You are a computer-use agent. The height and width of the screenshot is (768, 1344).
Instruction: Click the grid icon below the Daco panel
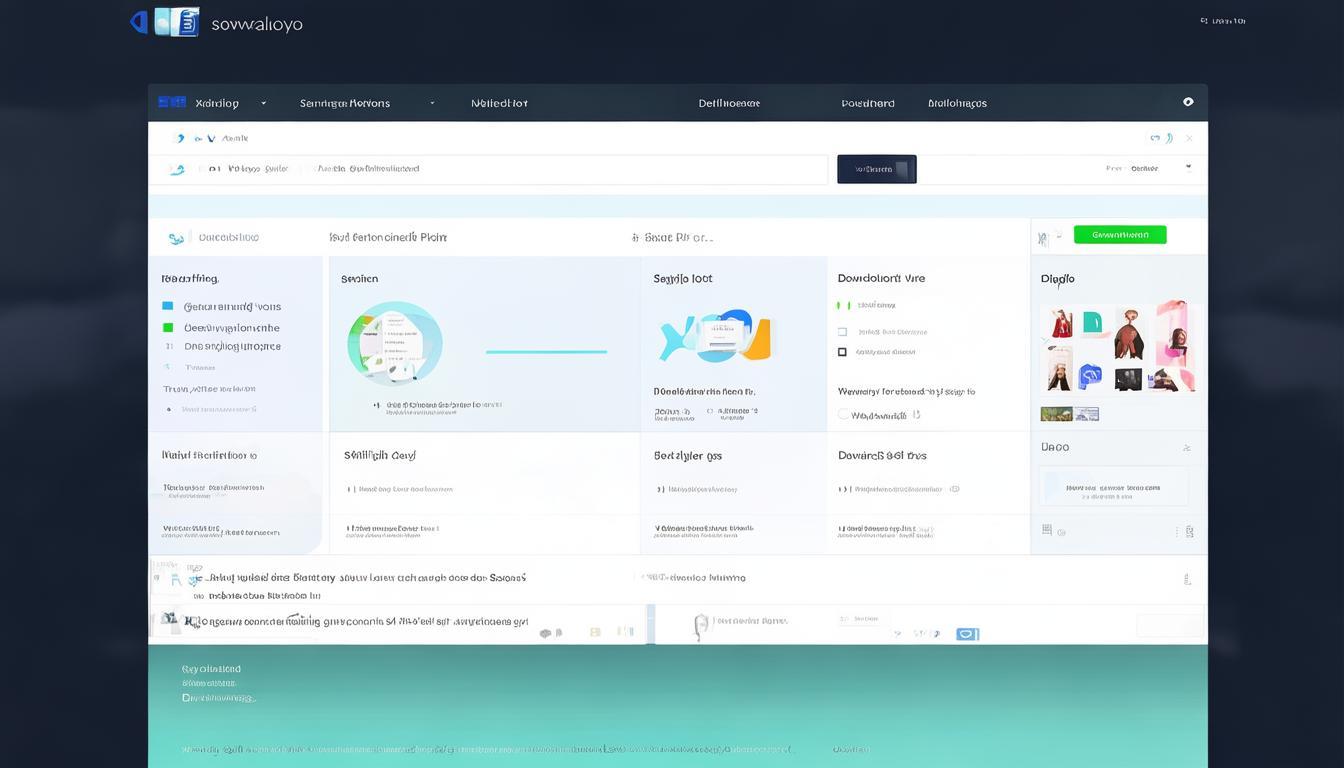[x=1047, y=530]
